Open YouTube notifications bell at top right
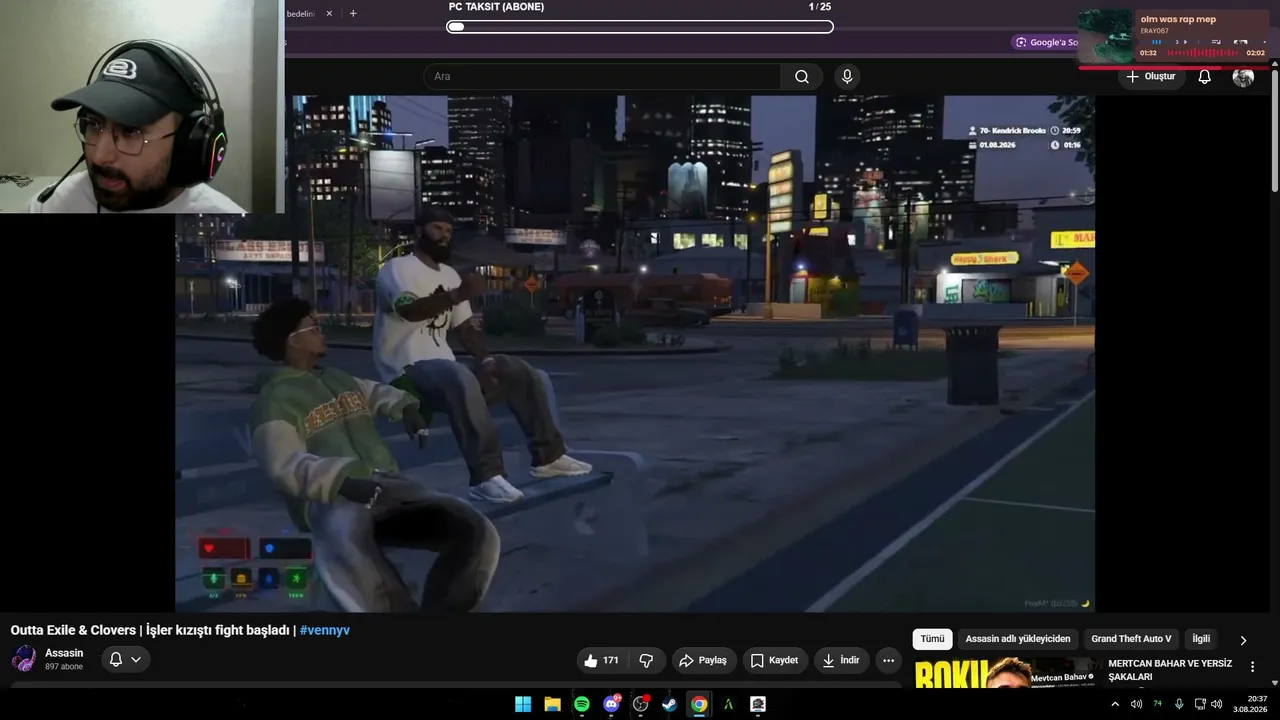Image resolution: width=1280 pixels, height=720 pixels. [x=1205, y=77]
